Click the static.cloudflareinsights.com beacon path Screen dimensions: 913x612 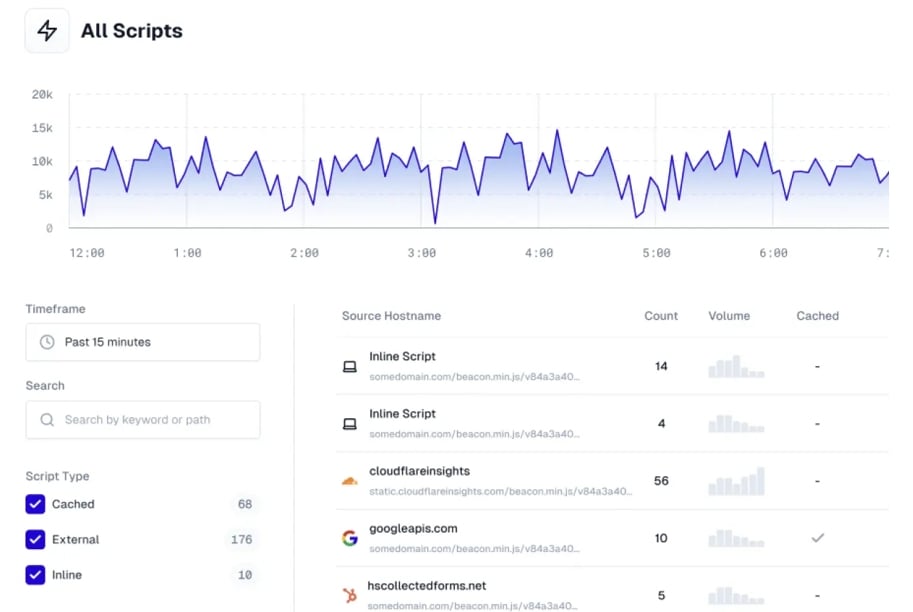pyautogui.click(x=500, y=491)
